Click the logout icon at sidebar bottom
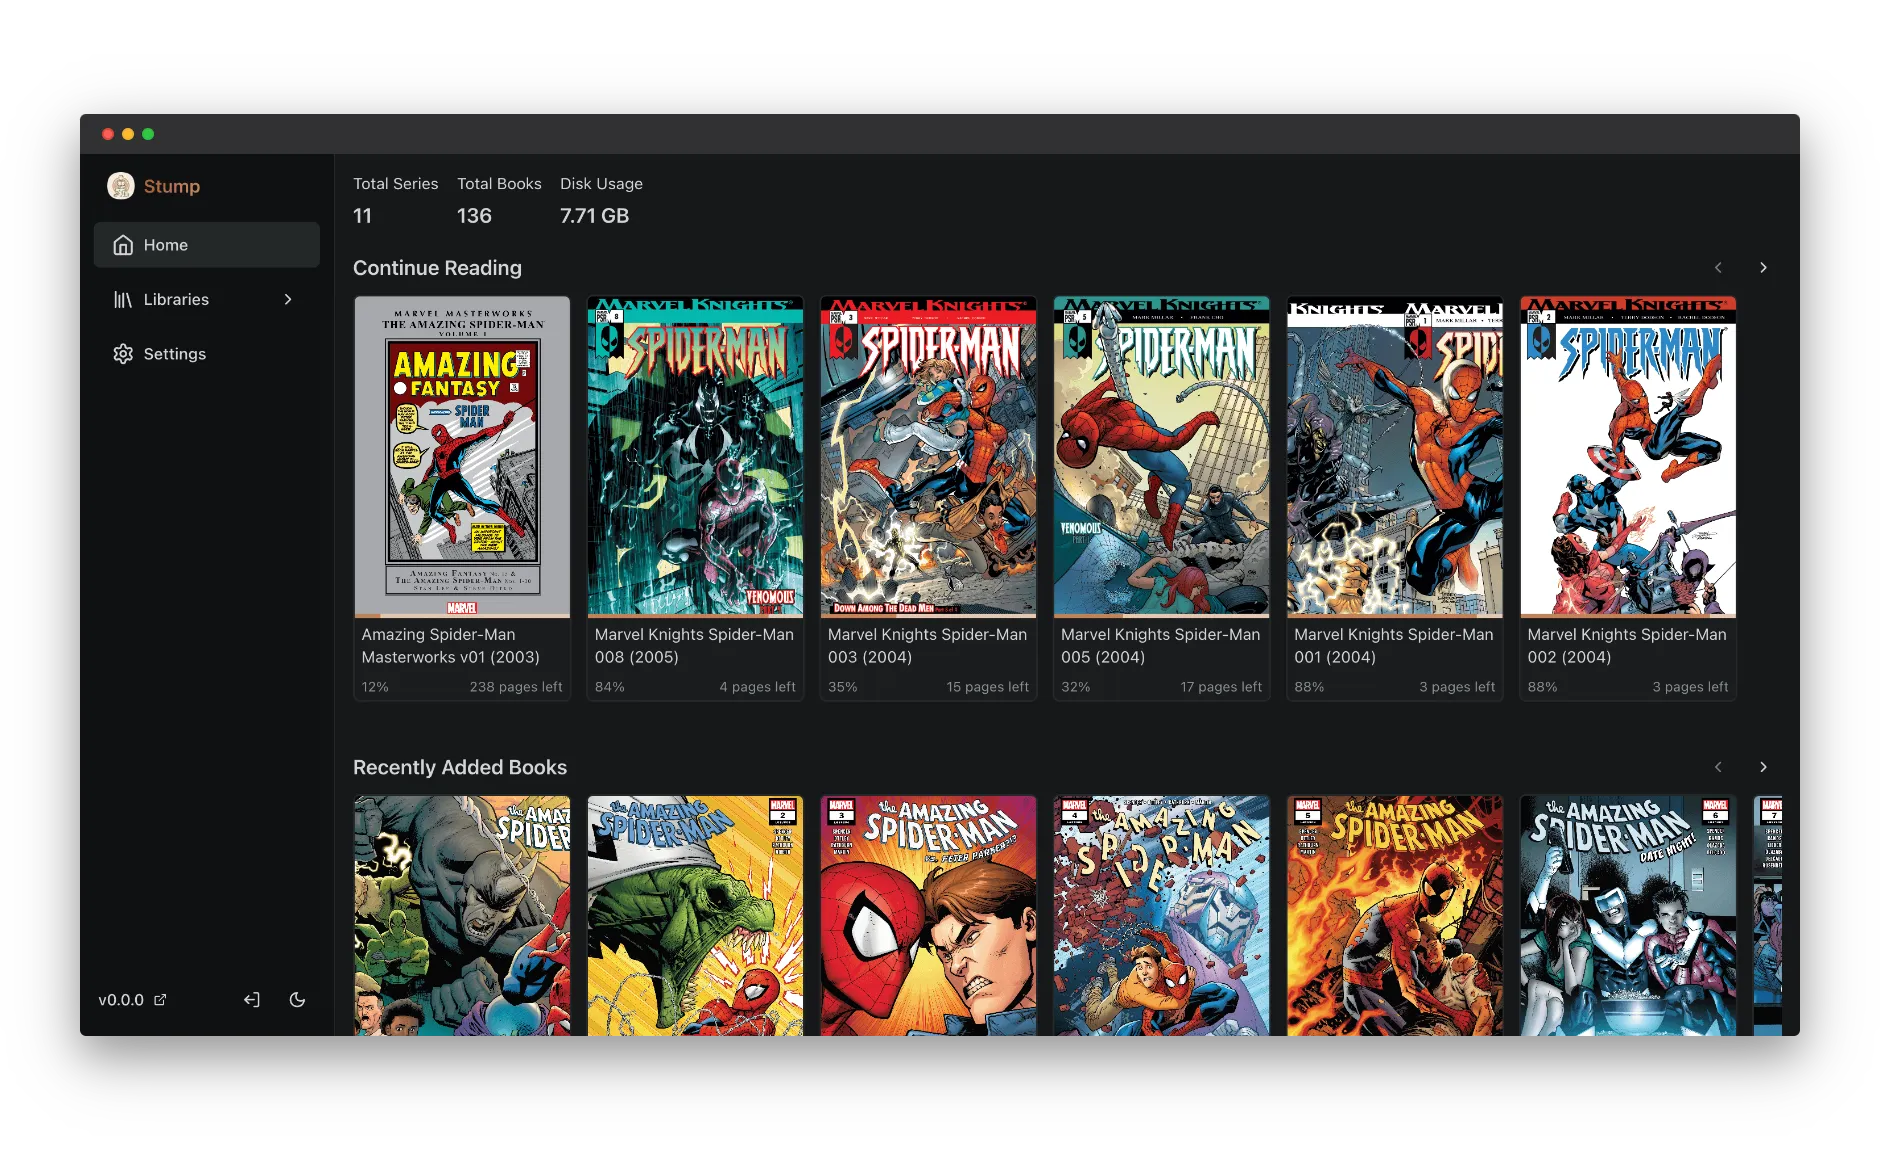1880x1150 pixels. click(252, 1000)
